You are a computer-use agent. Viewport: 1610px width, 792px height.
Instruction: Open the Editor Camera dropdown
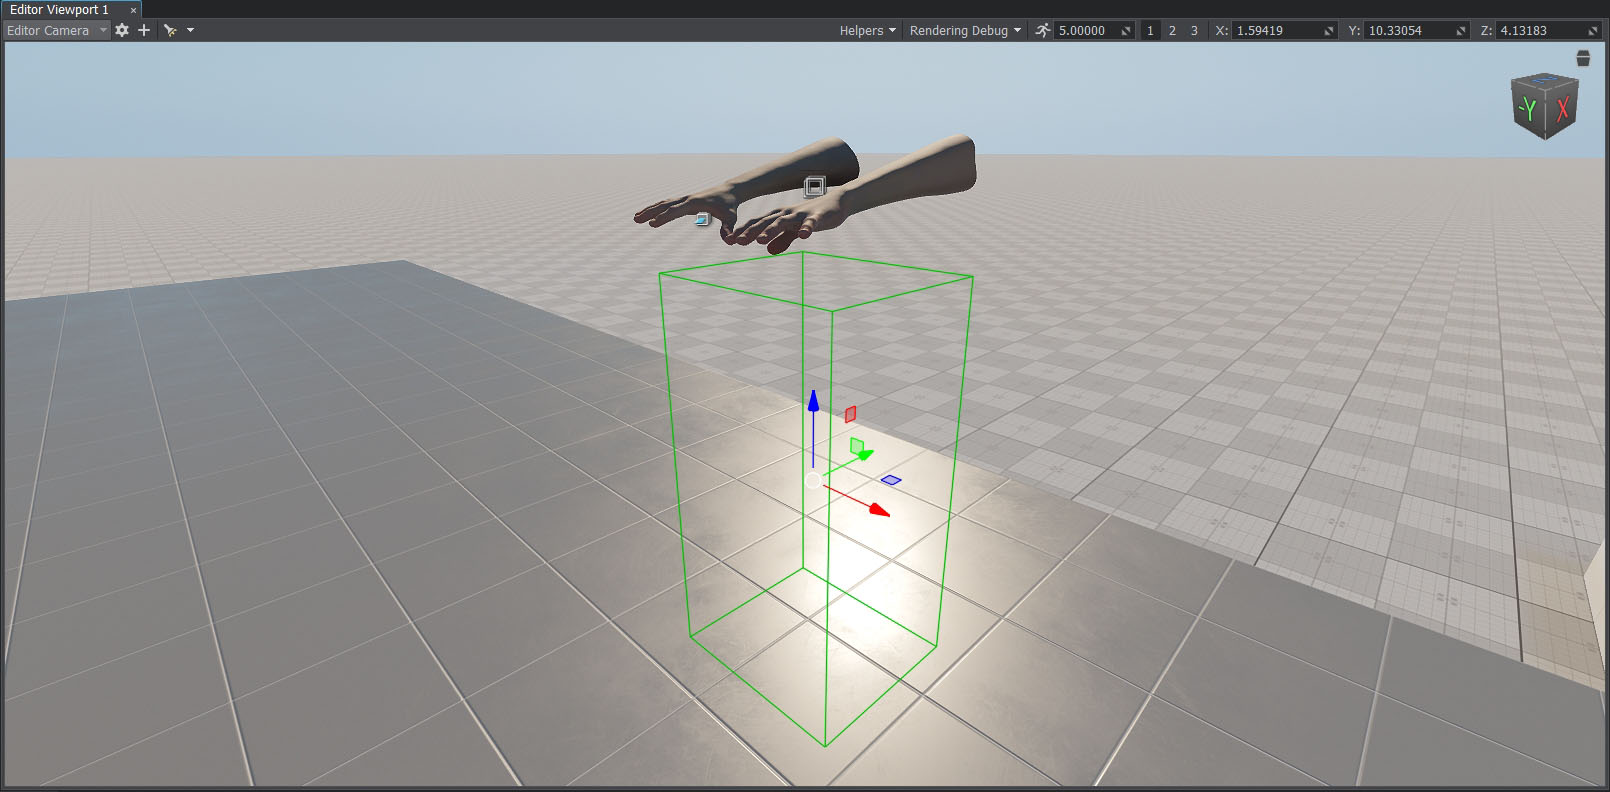(x=55, y=30)
